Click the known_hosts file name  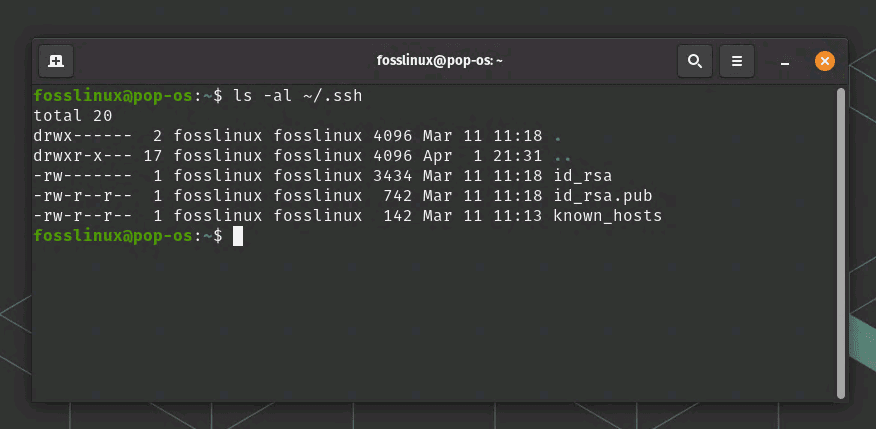pos(607,216)
